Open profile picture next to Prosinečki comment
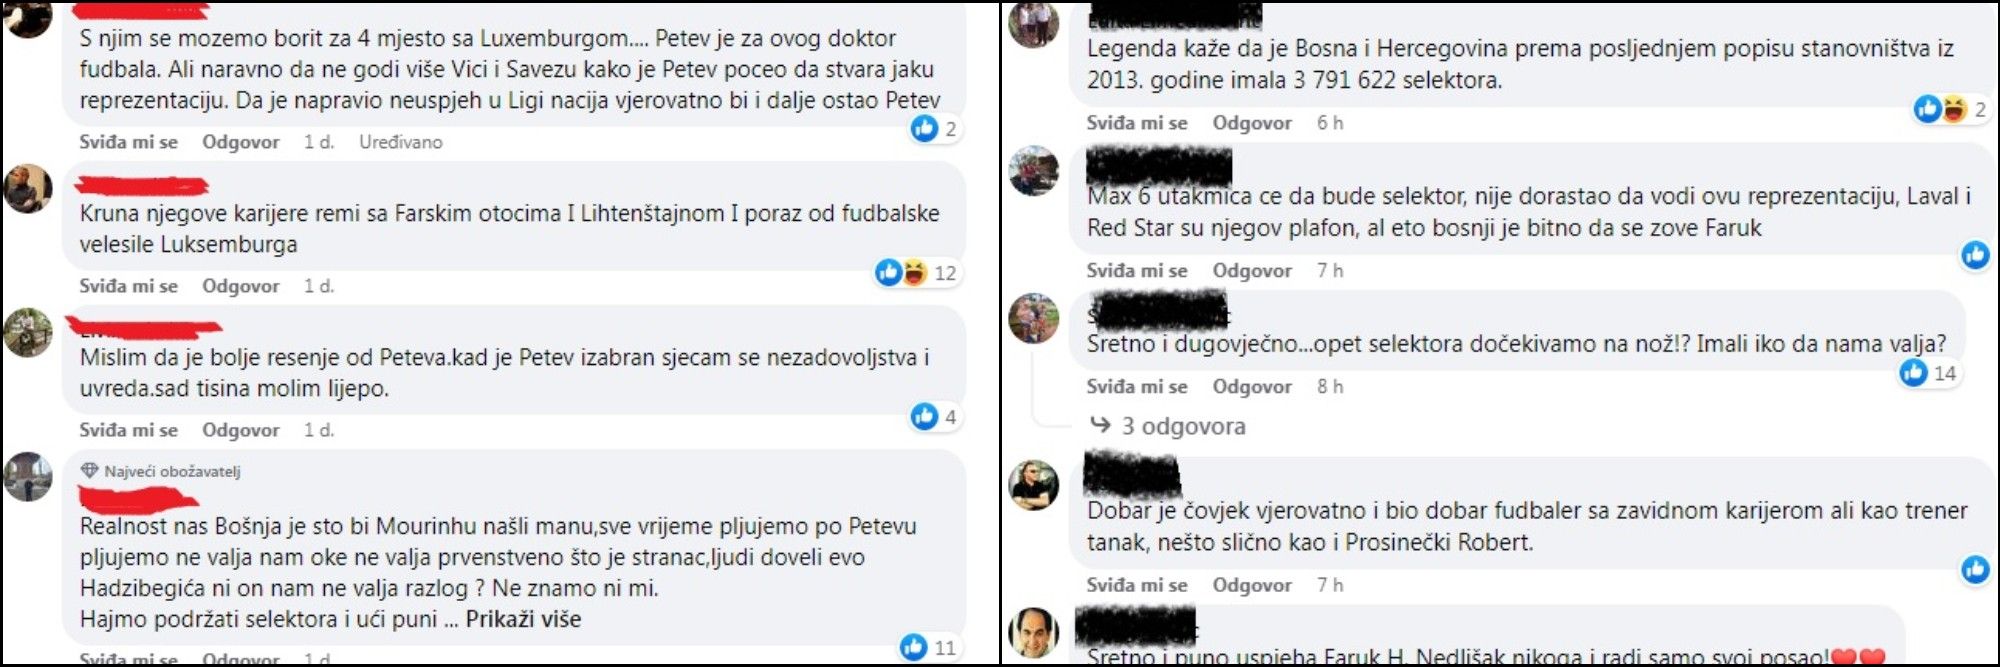The image size is (2000, 667). 1033,485
